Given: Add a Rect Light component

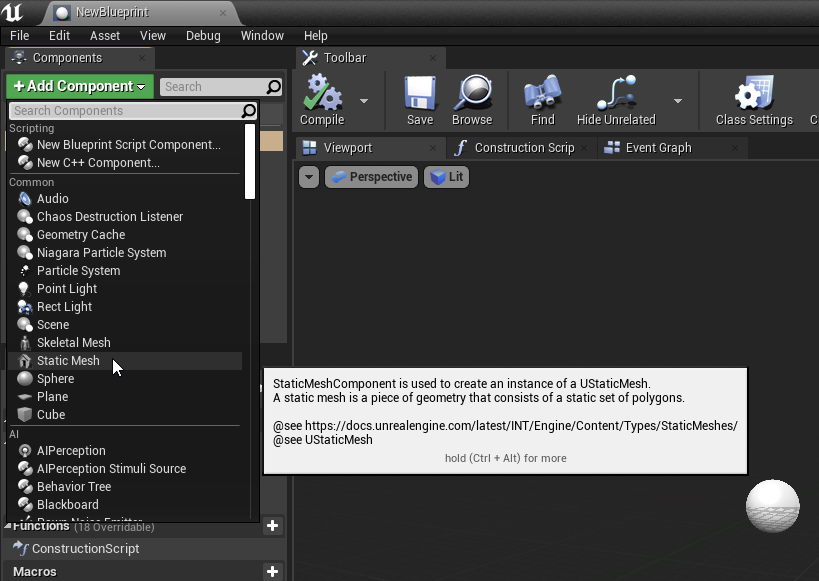Looking at the screenshot, I should pos(125,307).
